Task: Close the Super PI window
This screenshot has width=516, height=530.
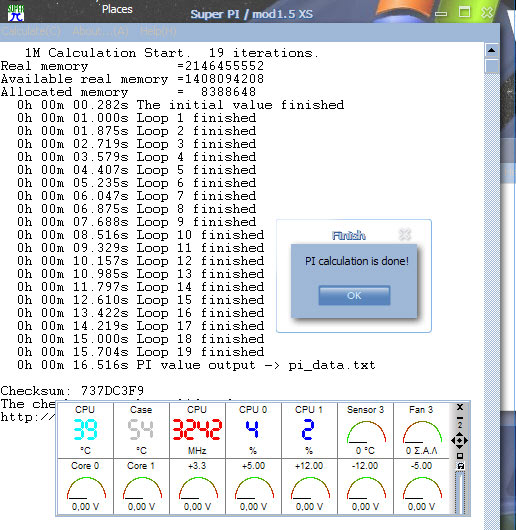Action: pyautogui.click(x=487, y=13)
